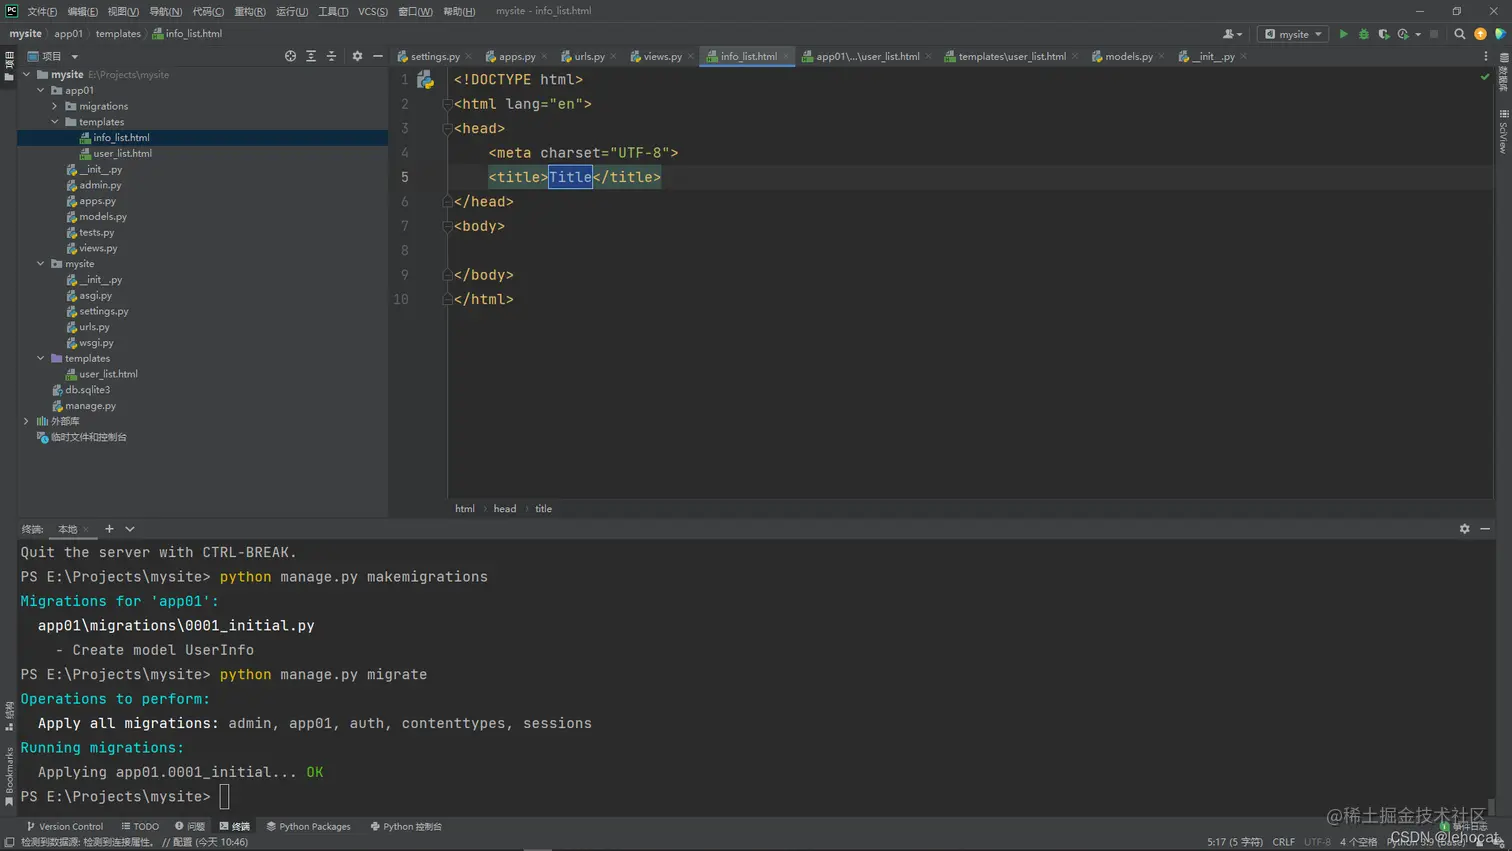Run mysite with coverage icon
This screenshot has width=1512, height=851.
pyautogui.click(x=1384, y=34)
